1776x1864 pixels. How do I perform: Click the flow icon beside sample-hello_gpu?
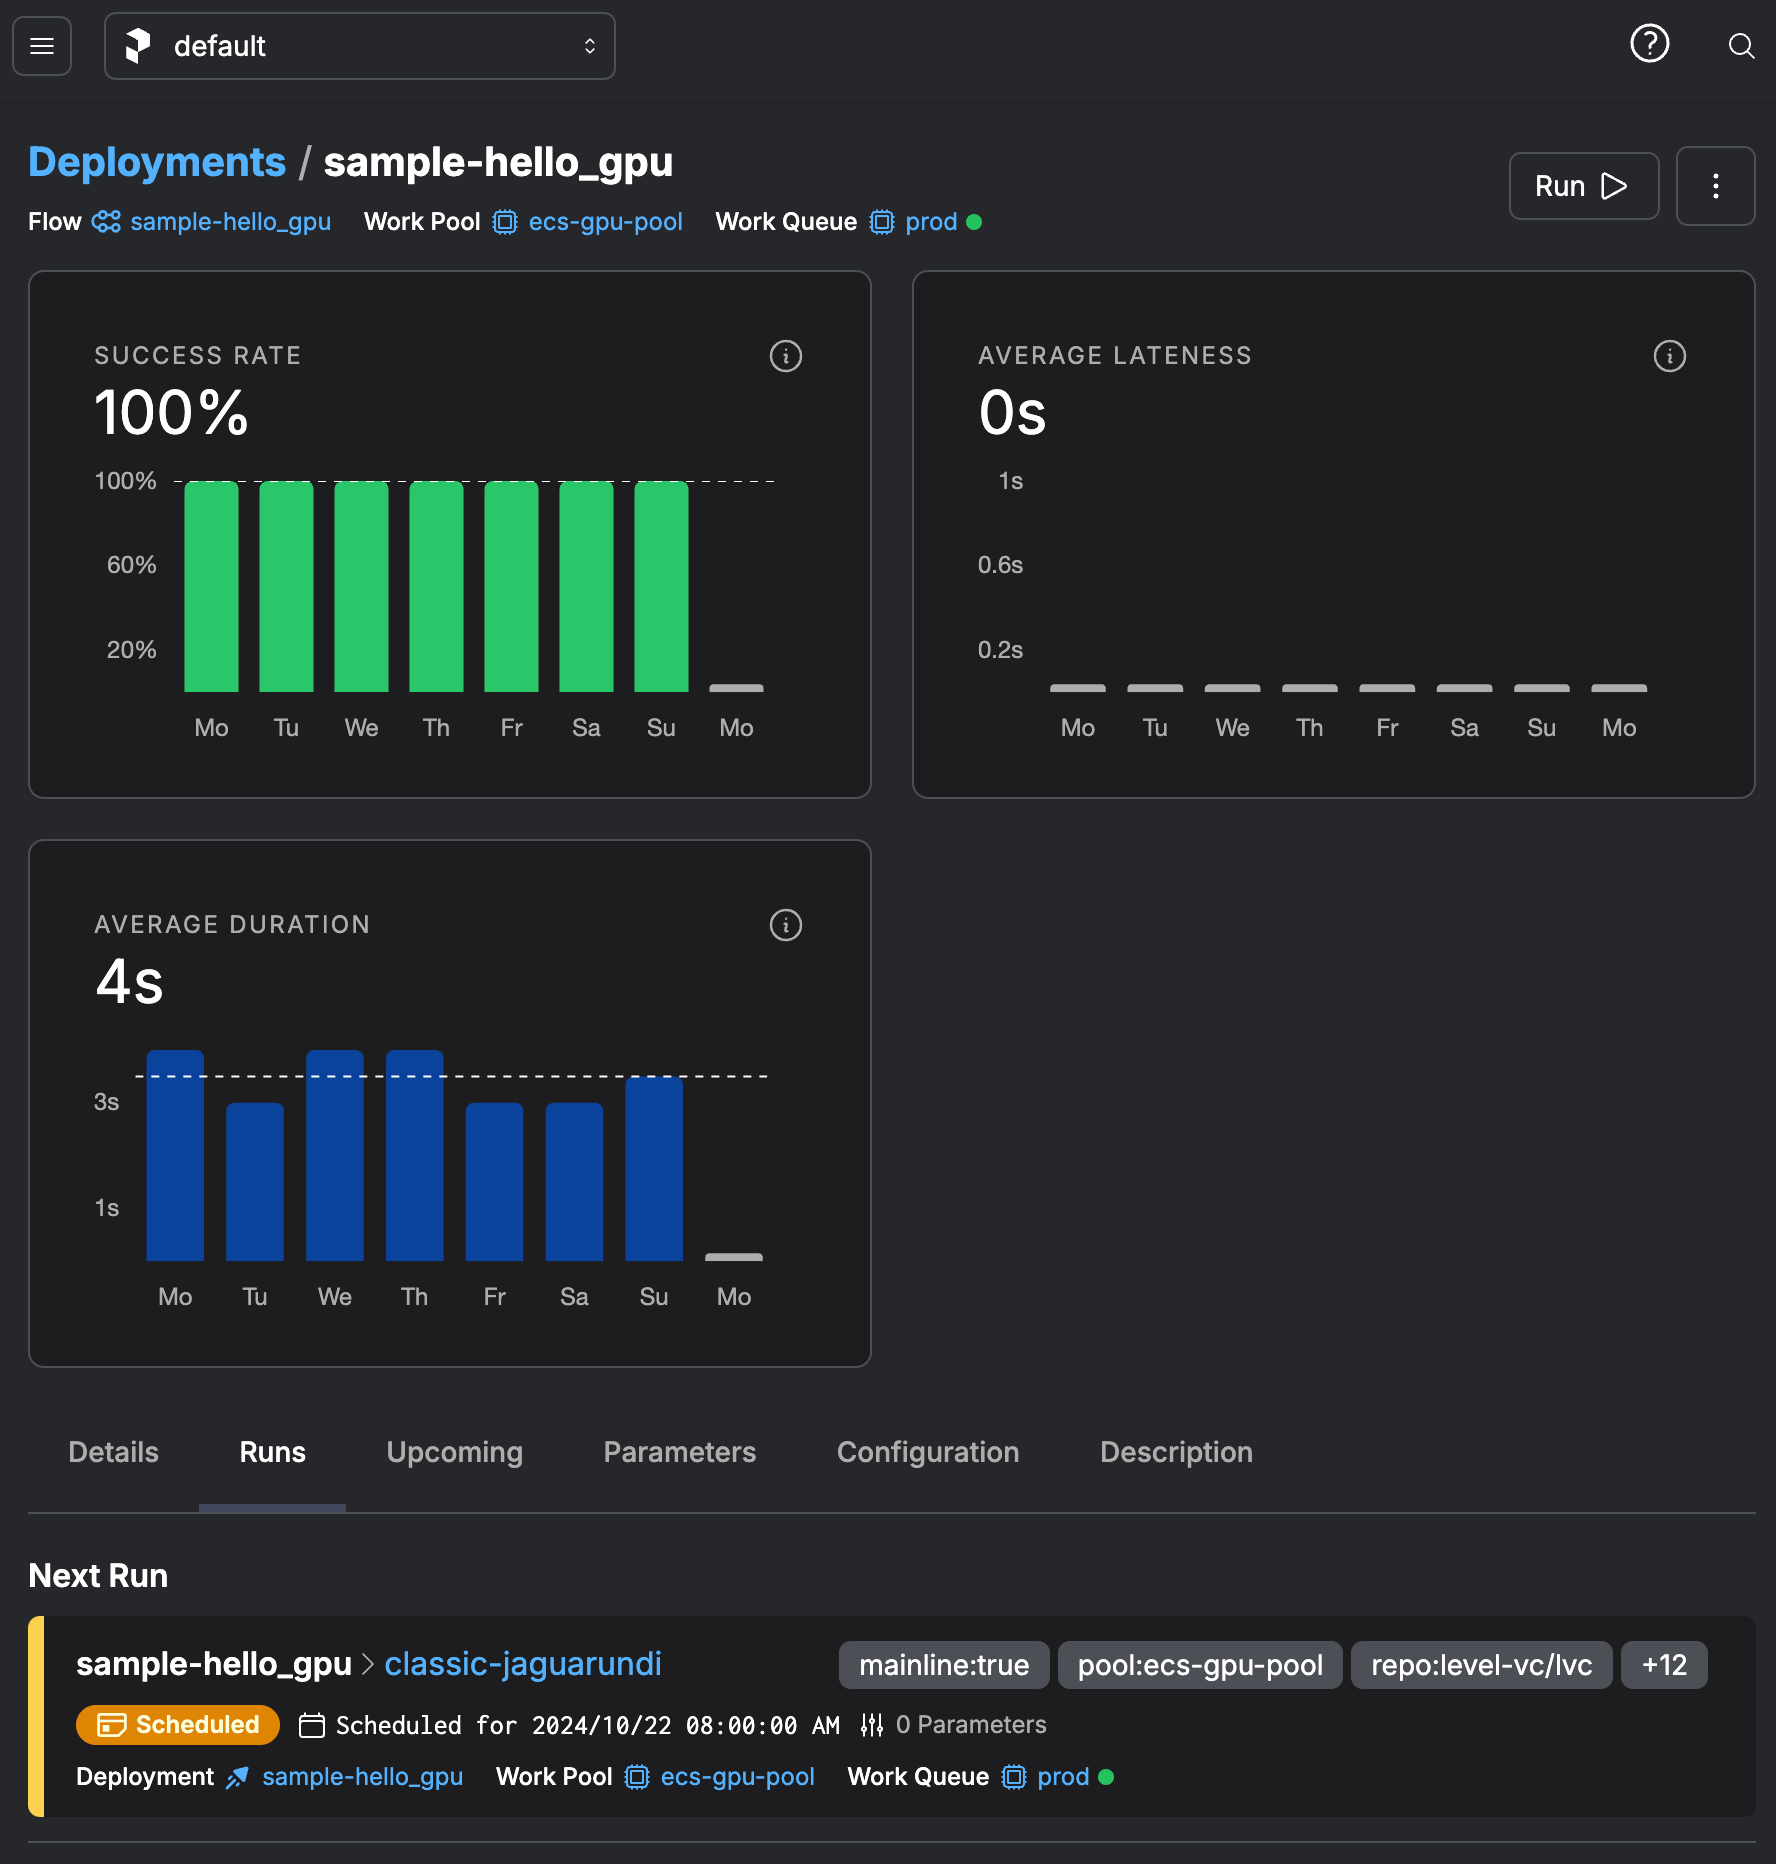click(x=105, y=222)
